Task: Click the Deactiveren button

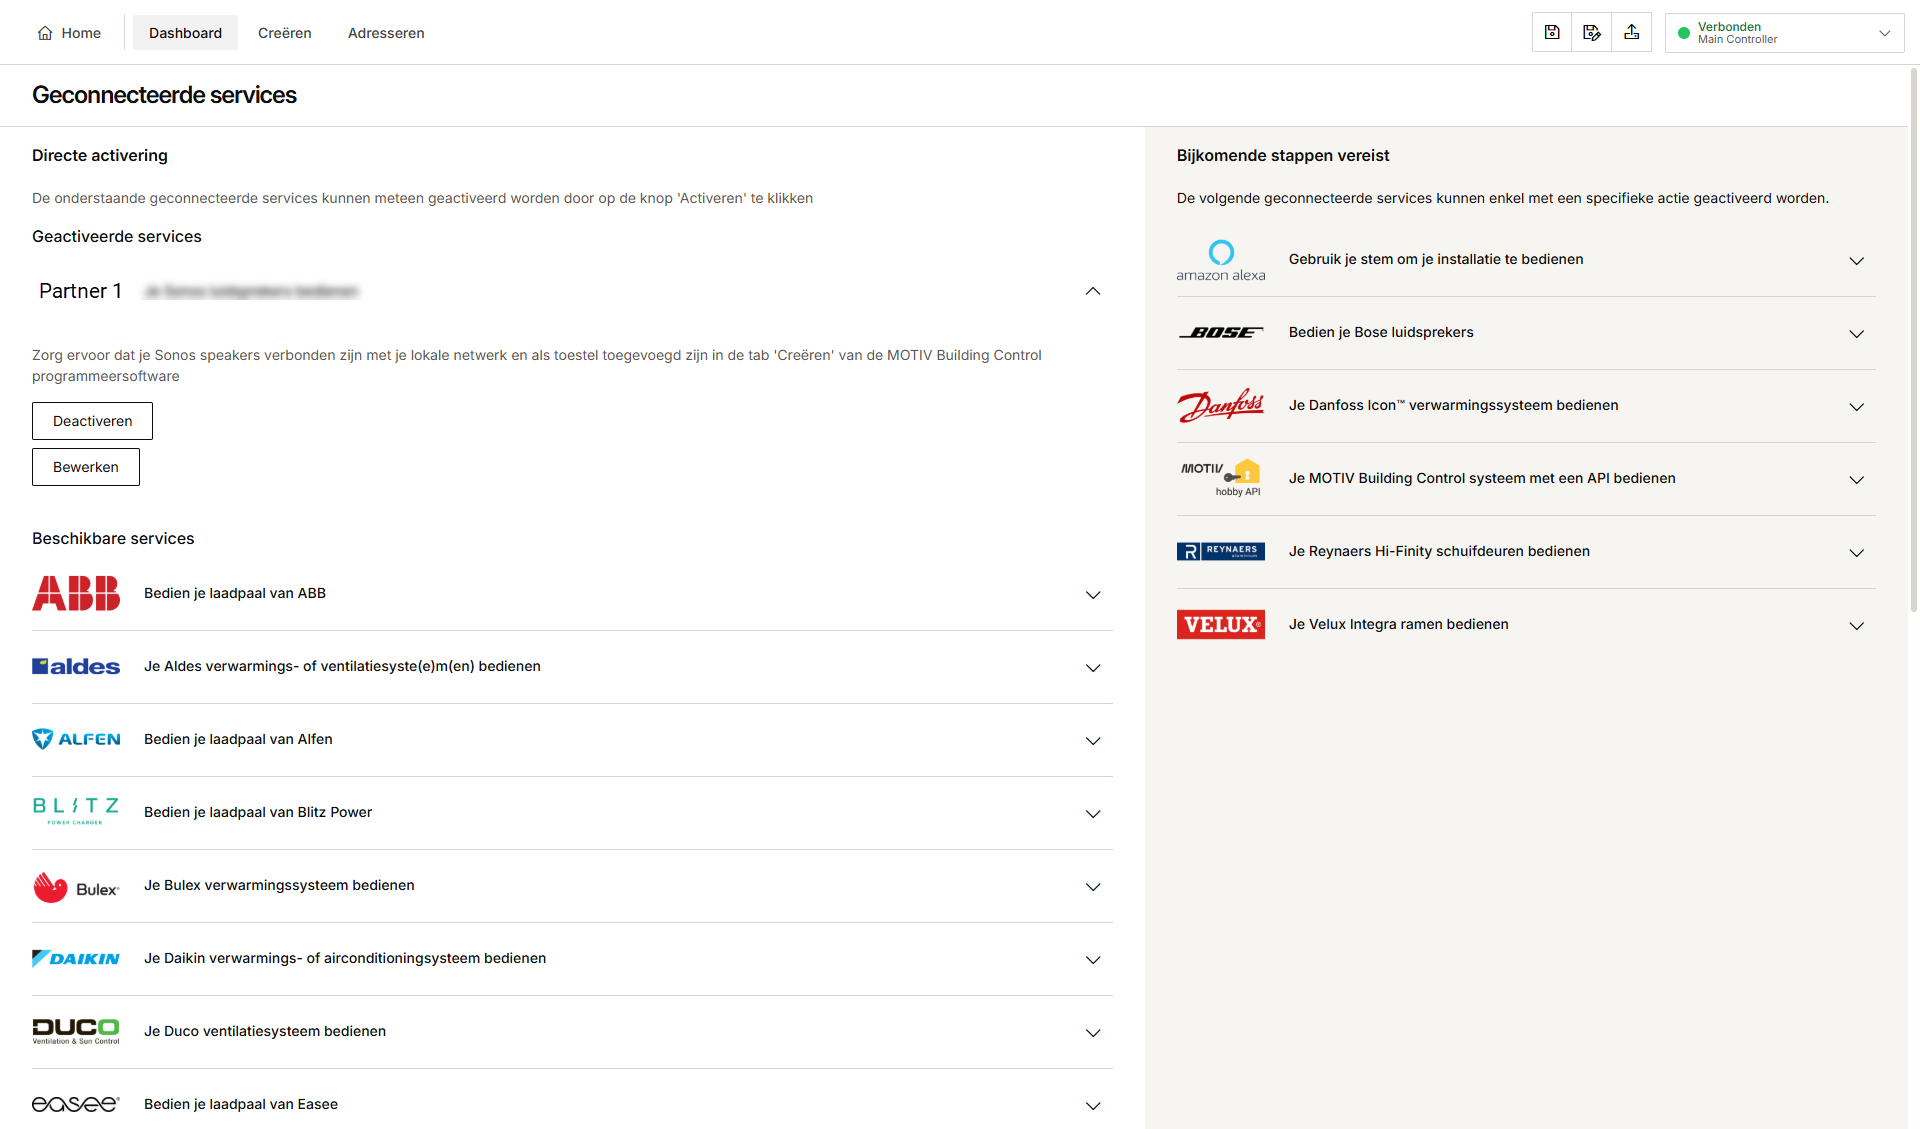Action: (x=92, y=421)
